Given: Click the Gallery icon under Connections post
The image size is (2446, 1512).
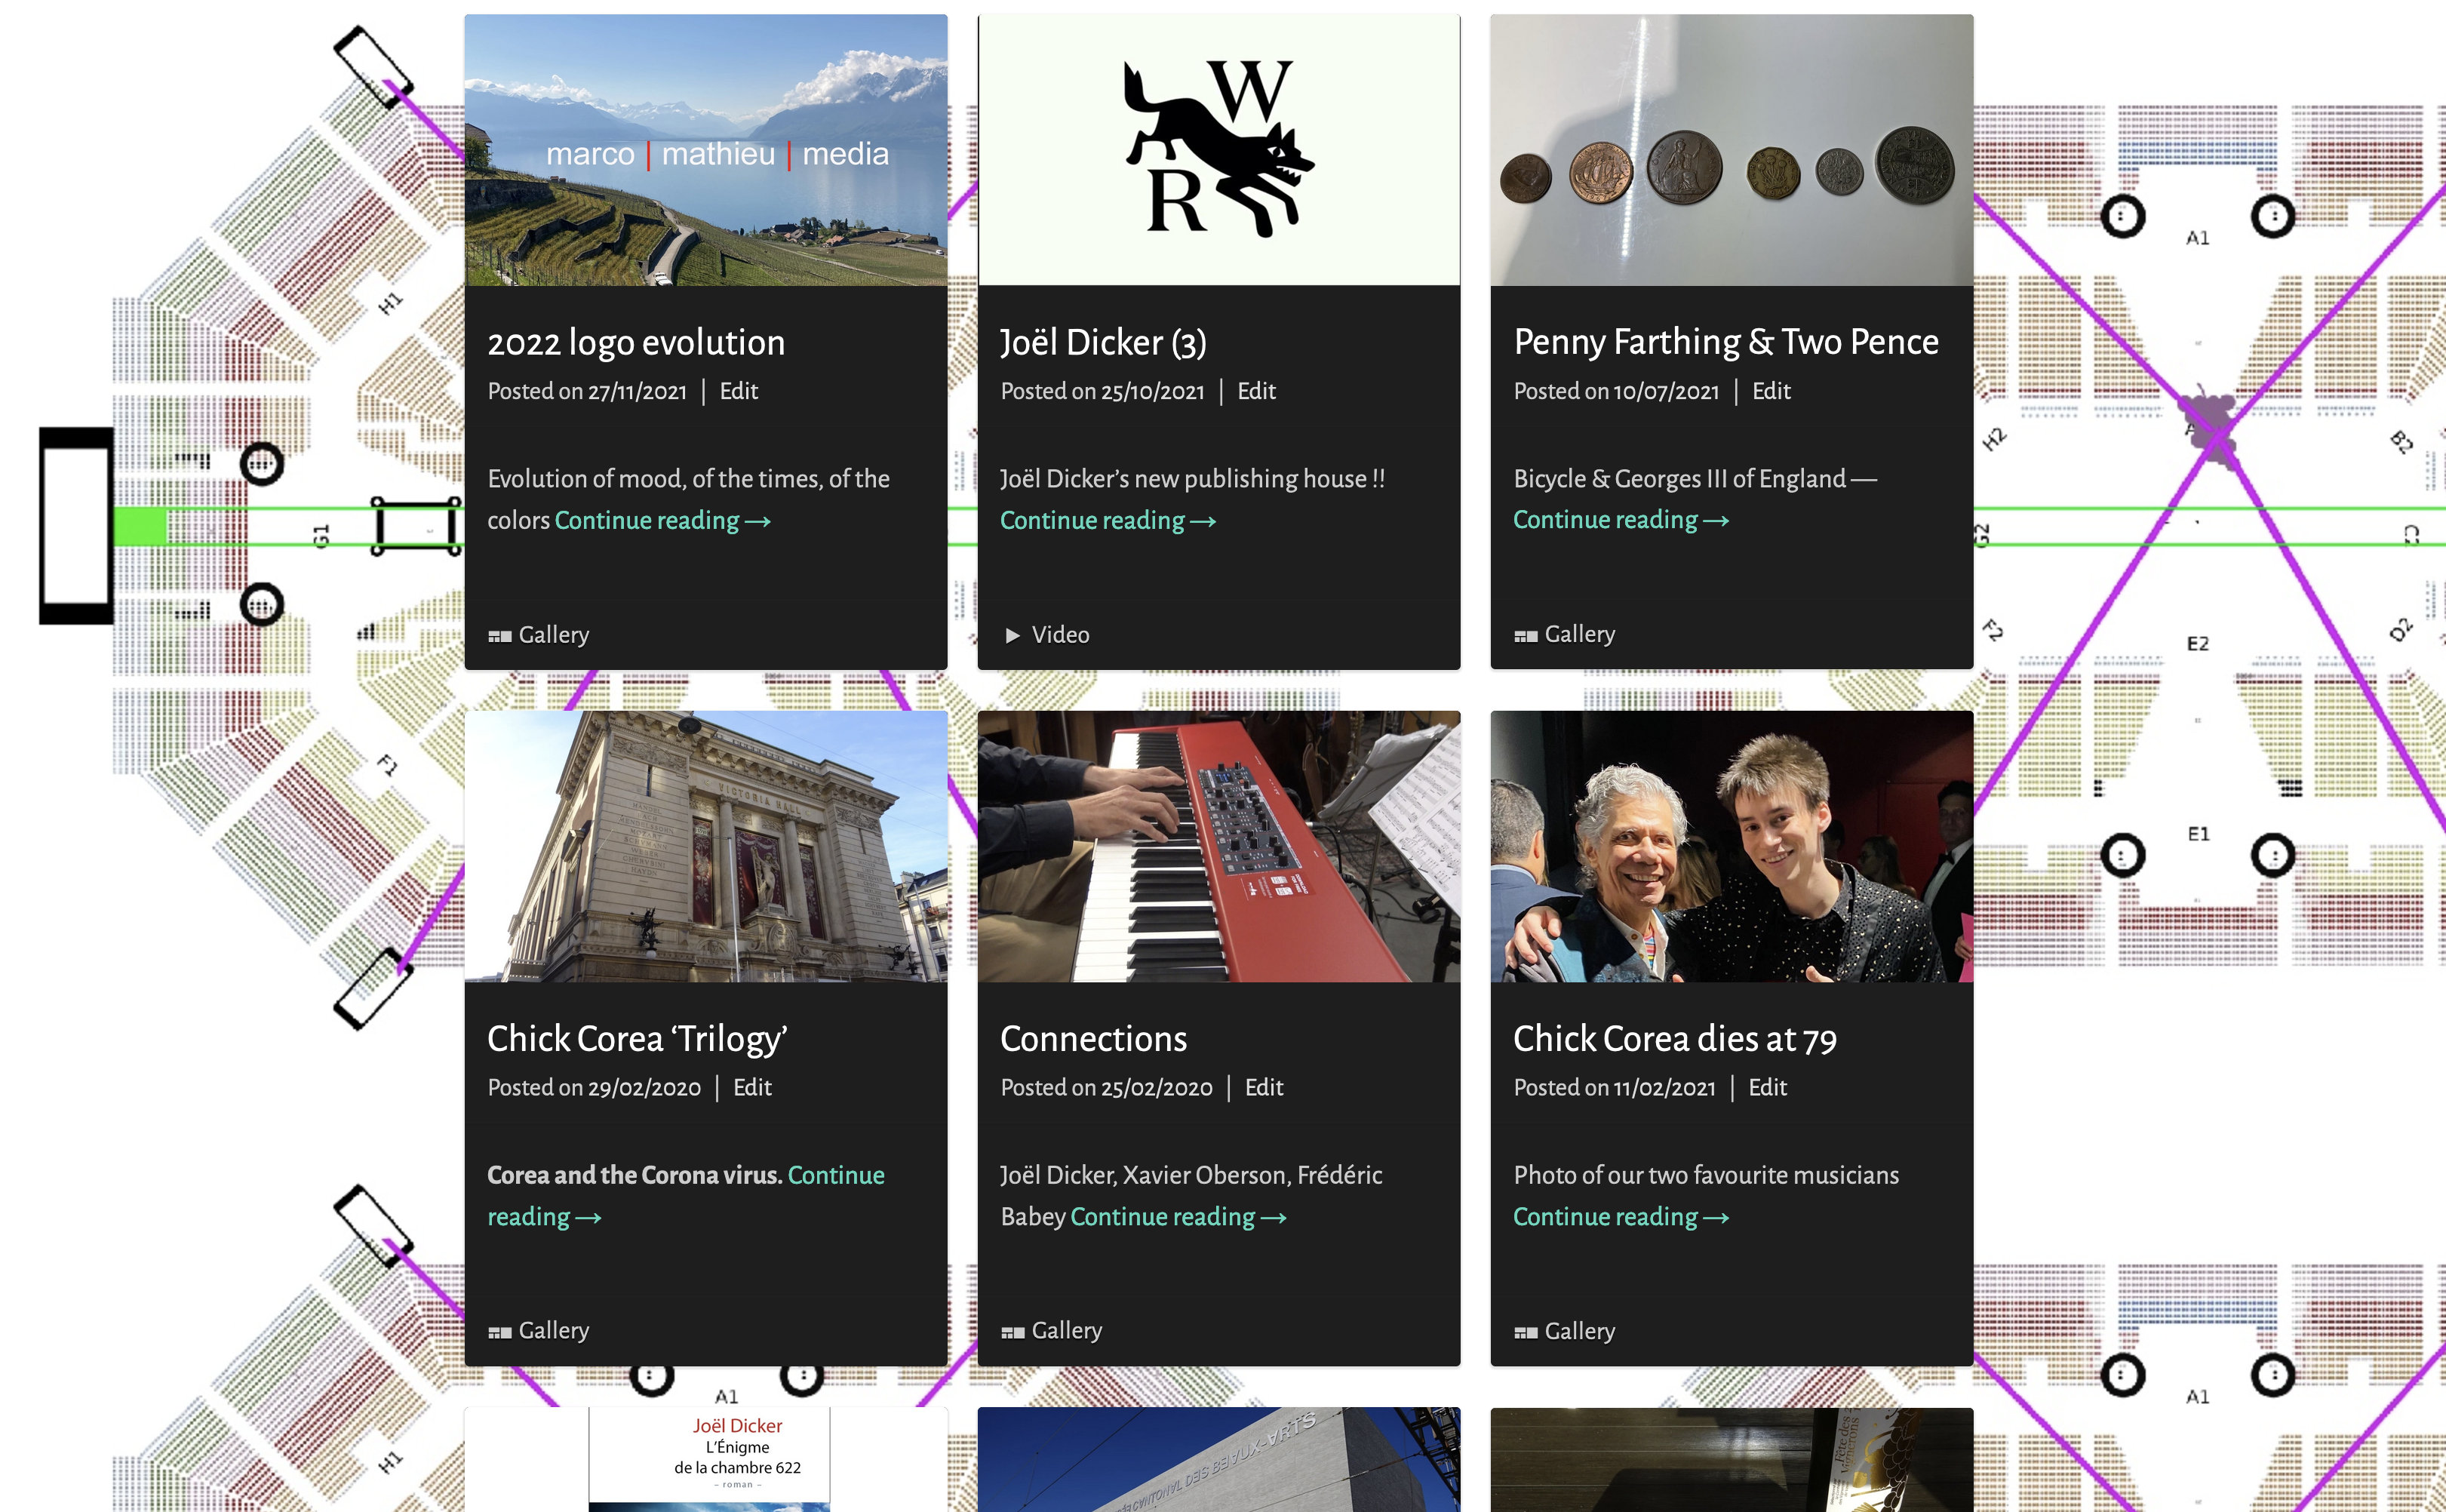Looking at the screenshot, I should click(1012, 1332).
